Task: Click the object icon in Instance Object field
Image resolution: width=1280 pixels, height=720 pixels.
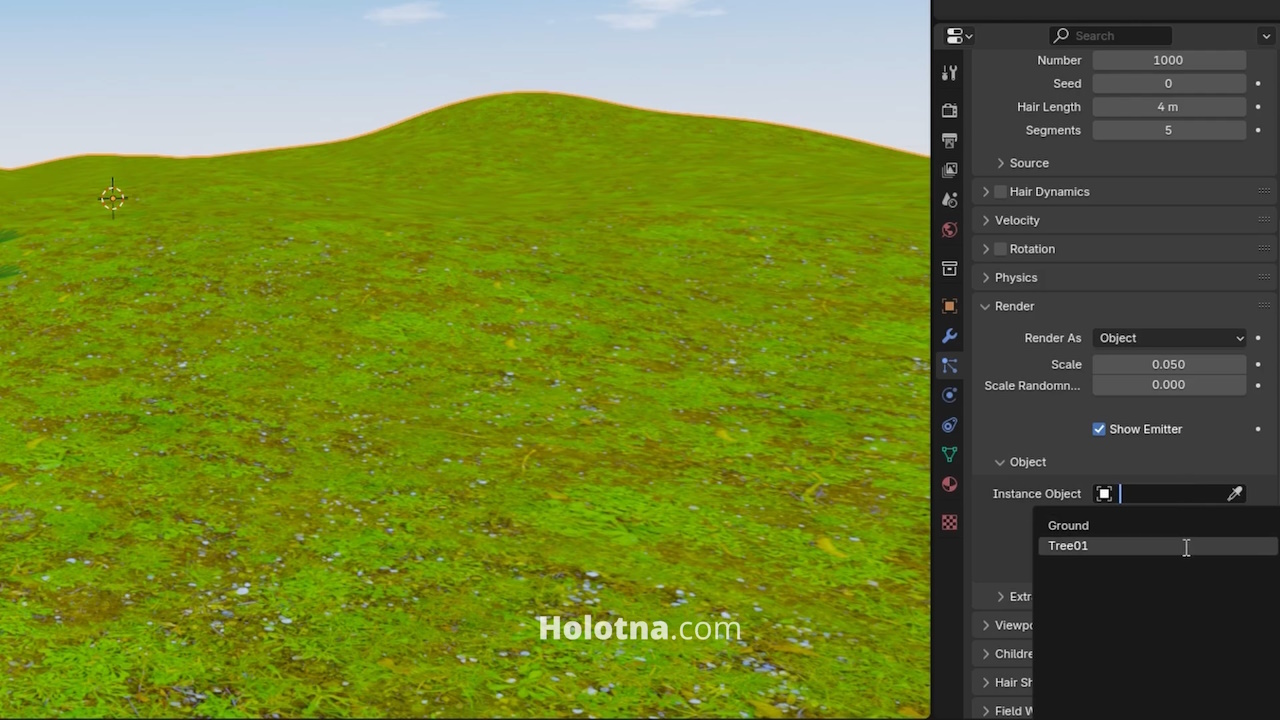Action: pos(1104,494)
